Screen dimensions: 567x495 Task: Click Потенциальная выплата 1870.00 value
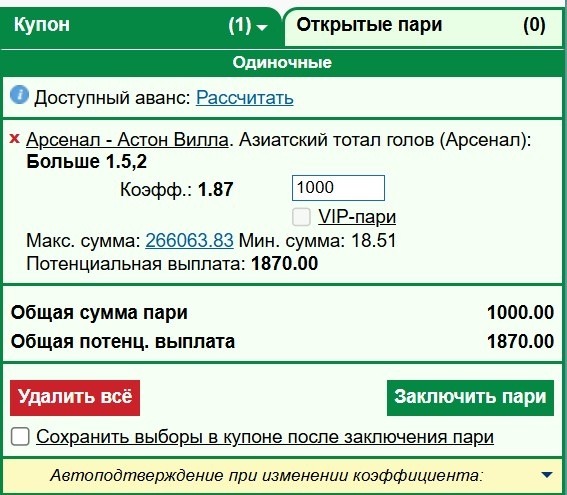coord(285,264)
